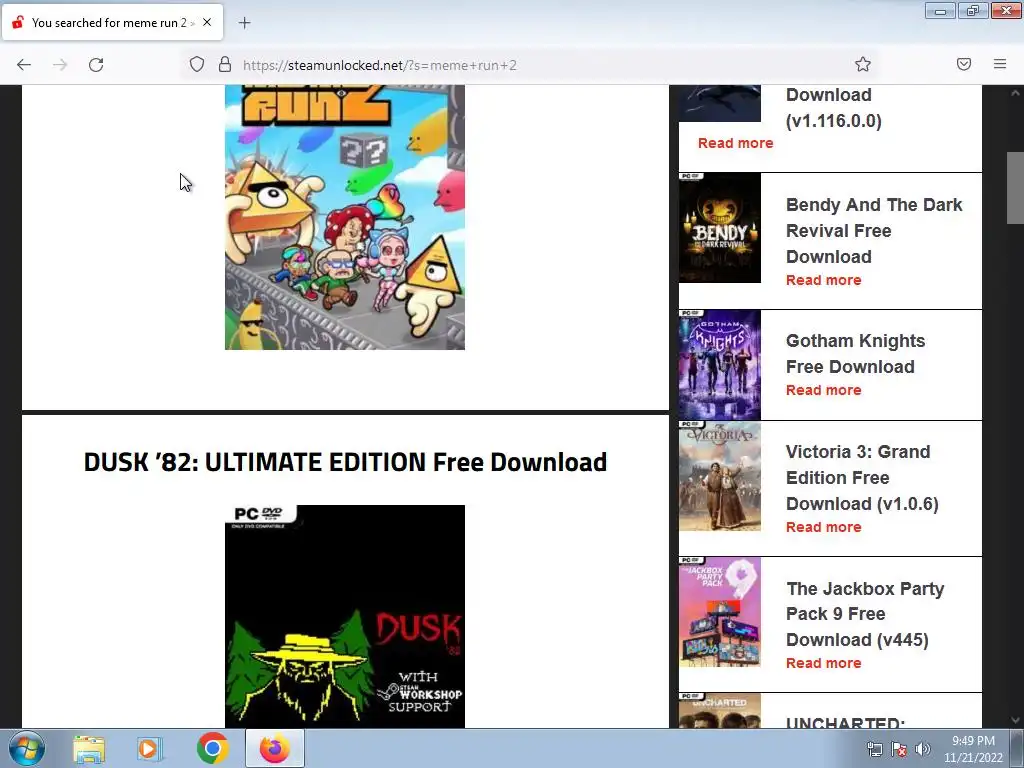Open Bendy And The Dark Revival title link

[874, 231]
